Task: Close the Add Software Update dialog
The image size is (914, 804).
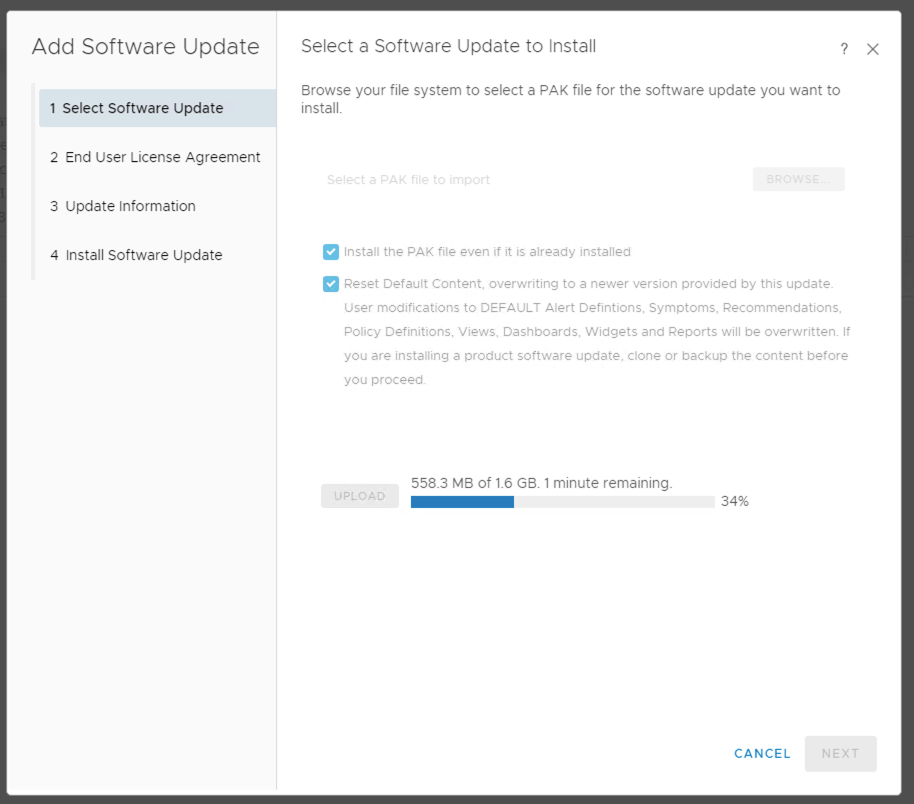Action: pos(872,49)
